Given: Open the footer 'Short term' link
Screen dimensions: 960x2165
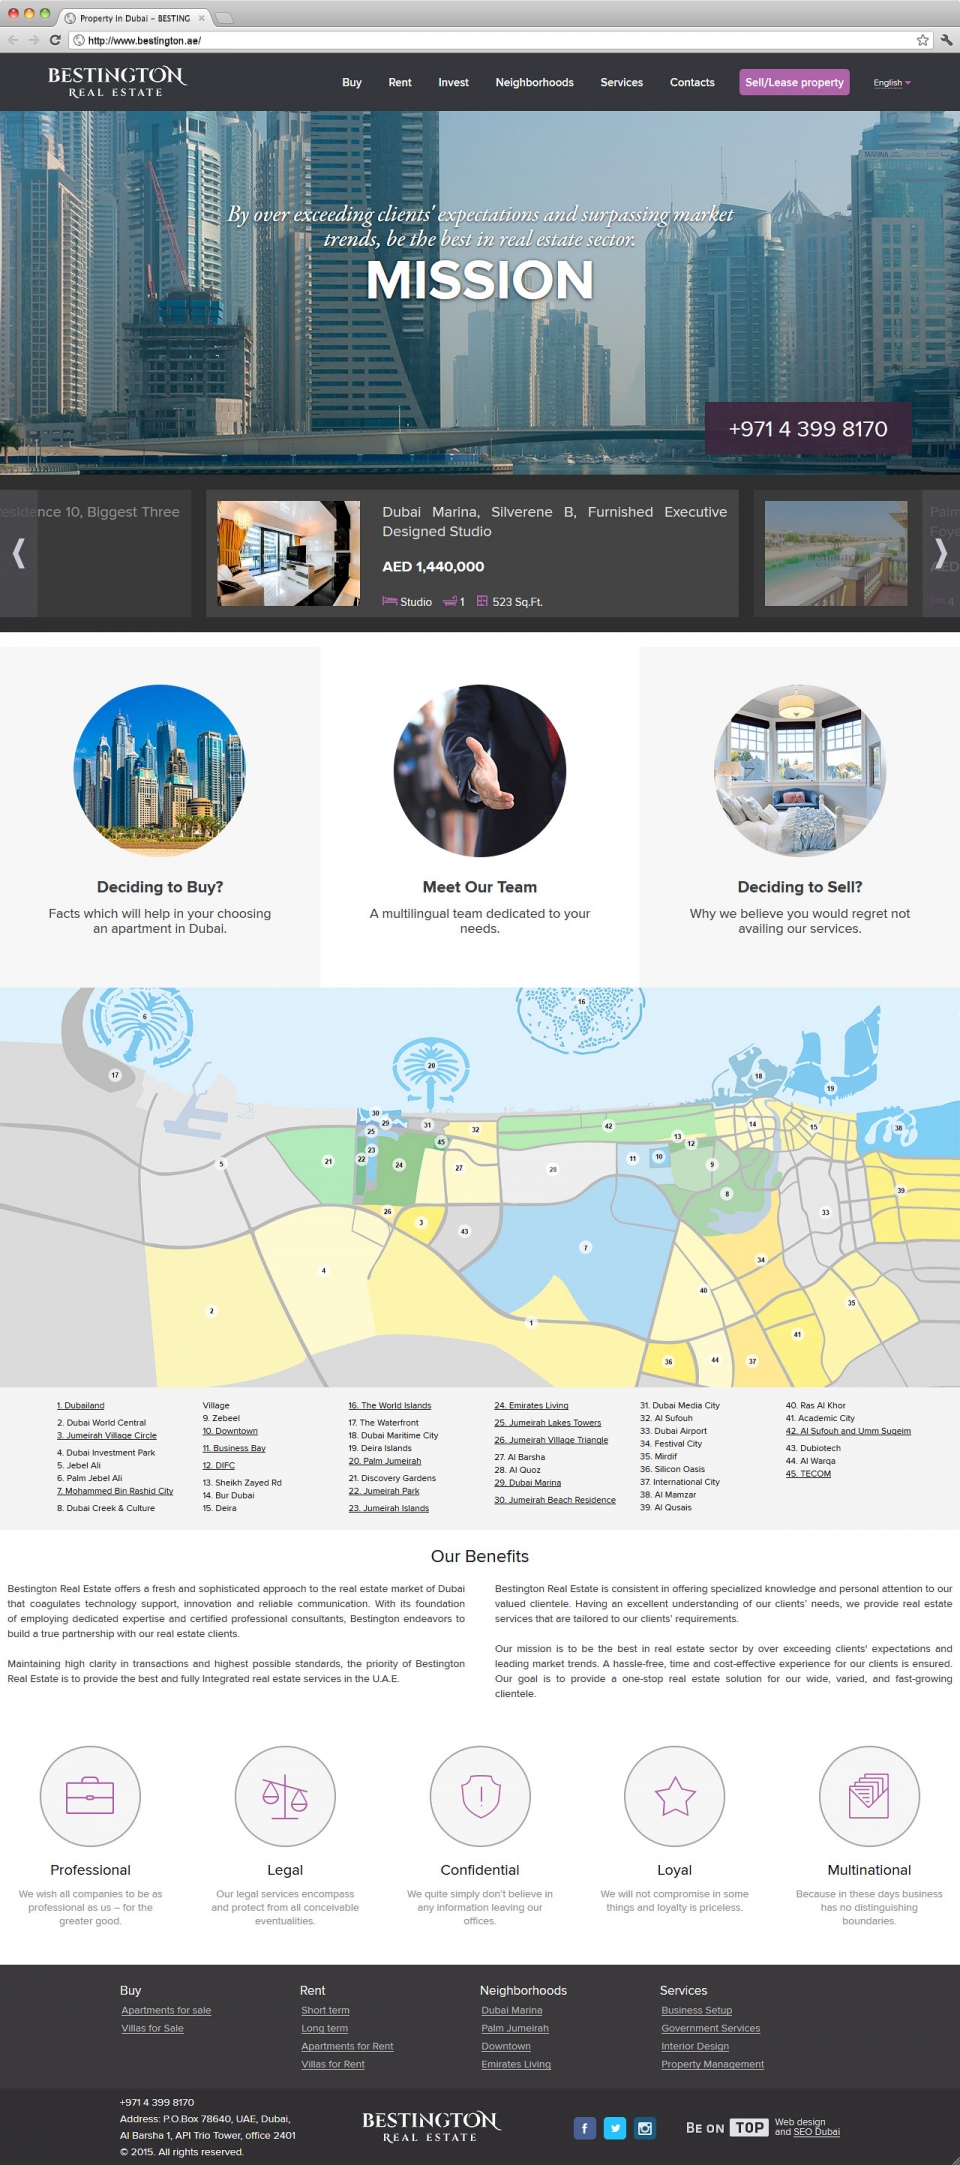Looking at the screenshot, I should point(325,2010).
